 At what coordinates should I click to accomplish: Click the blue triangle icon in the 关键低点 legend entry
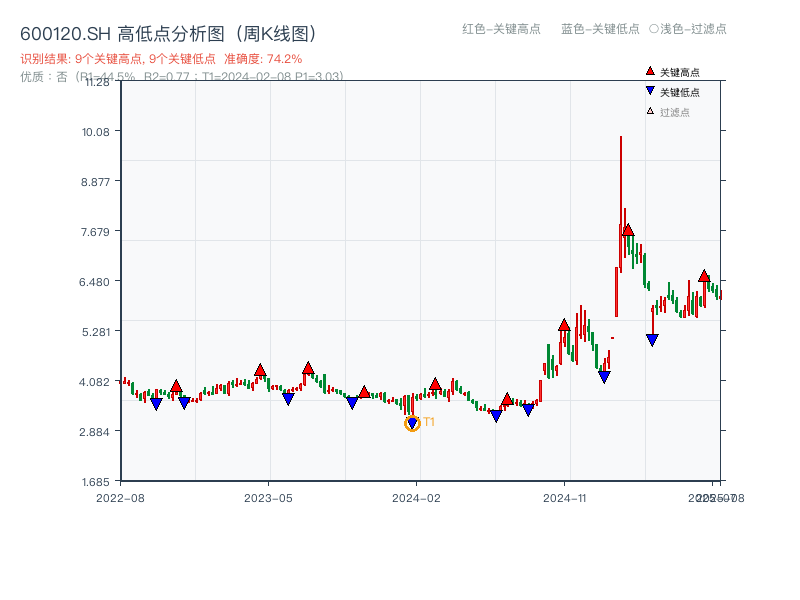click(x=650, y=91)
